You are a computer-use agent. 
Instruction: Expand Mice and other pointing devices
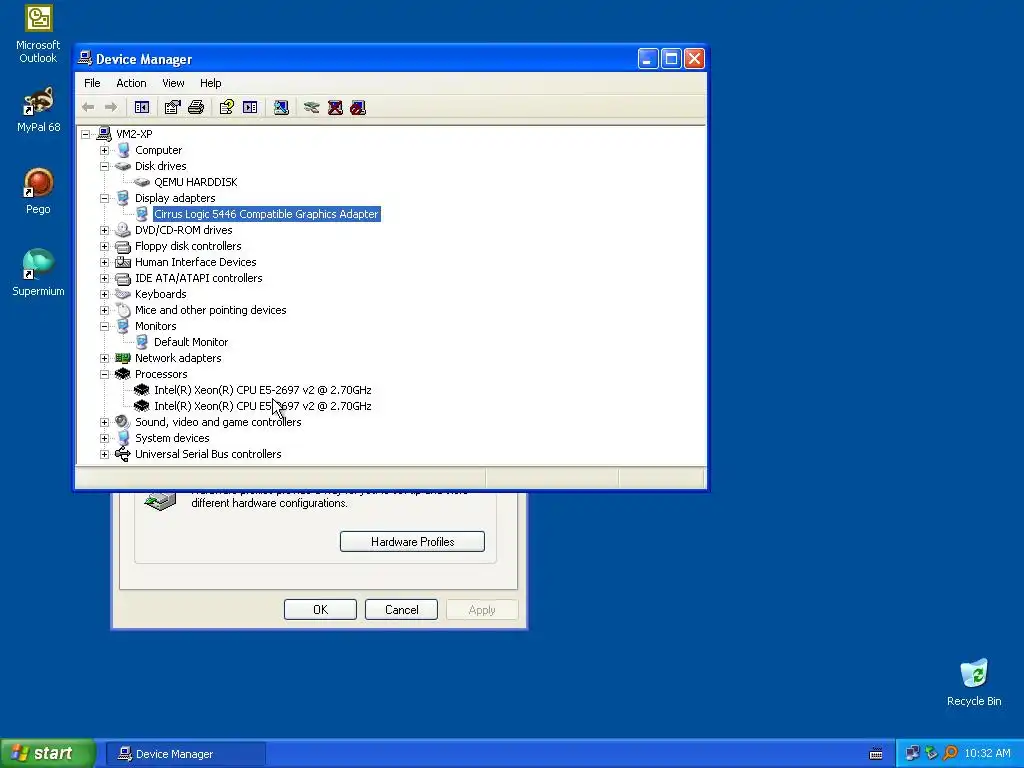click(x=104, y=310)
